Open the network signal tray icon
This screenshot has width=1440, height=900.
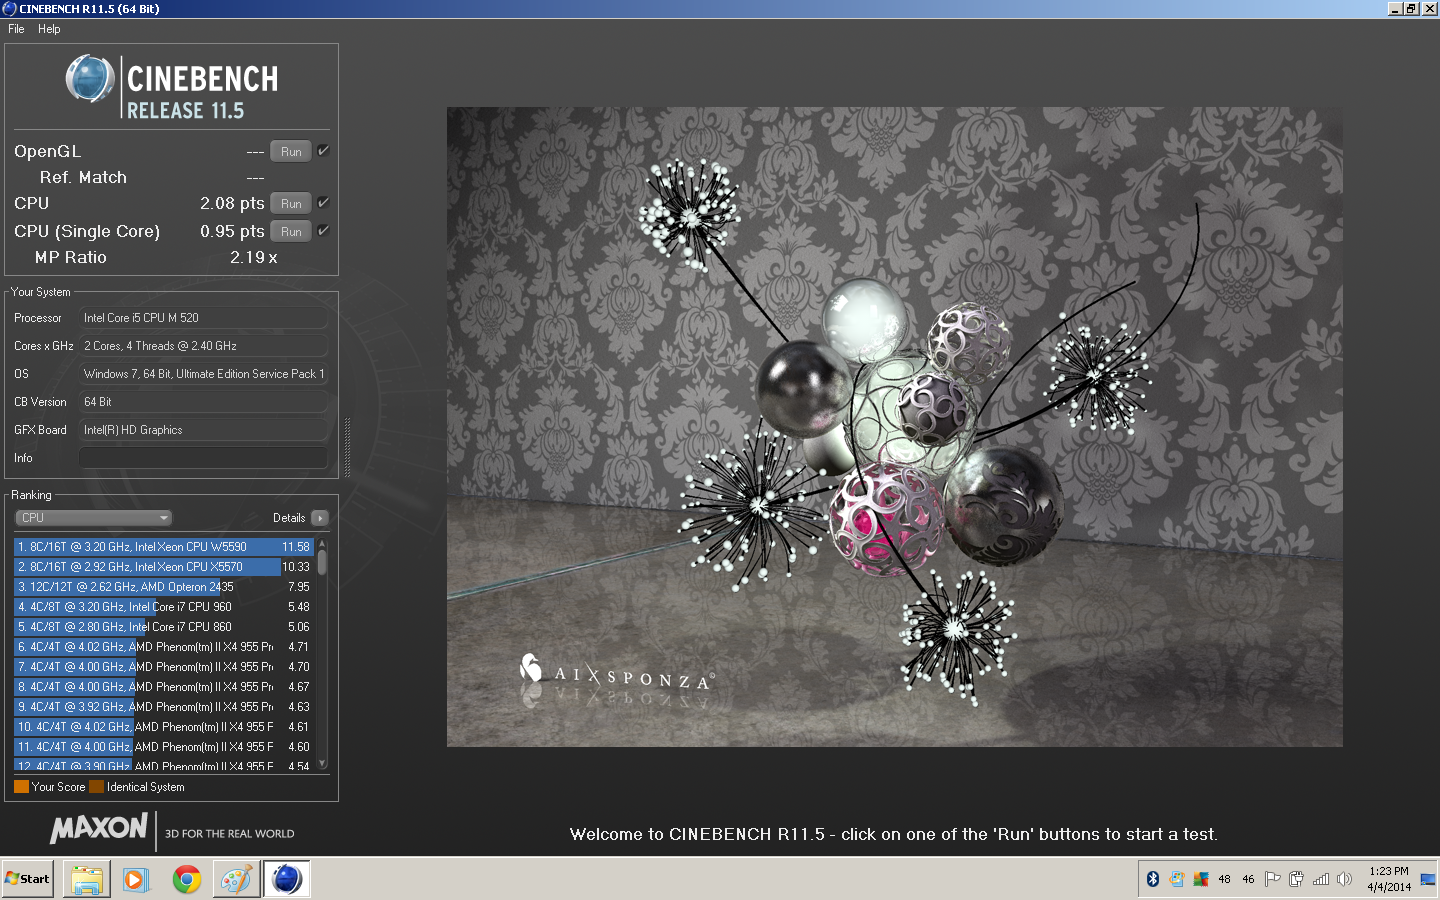pos(1320,879)
